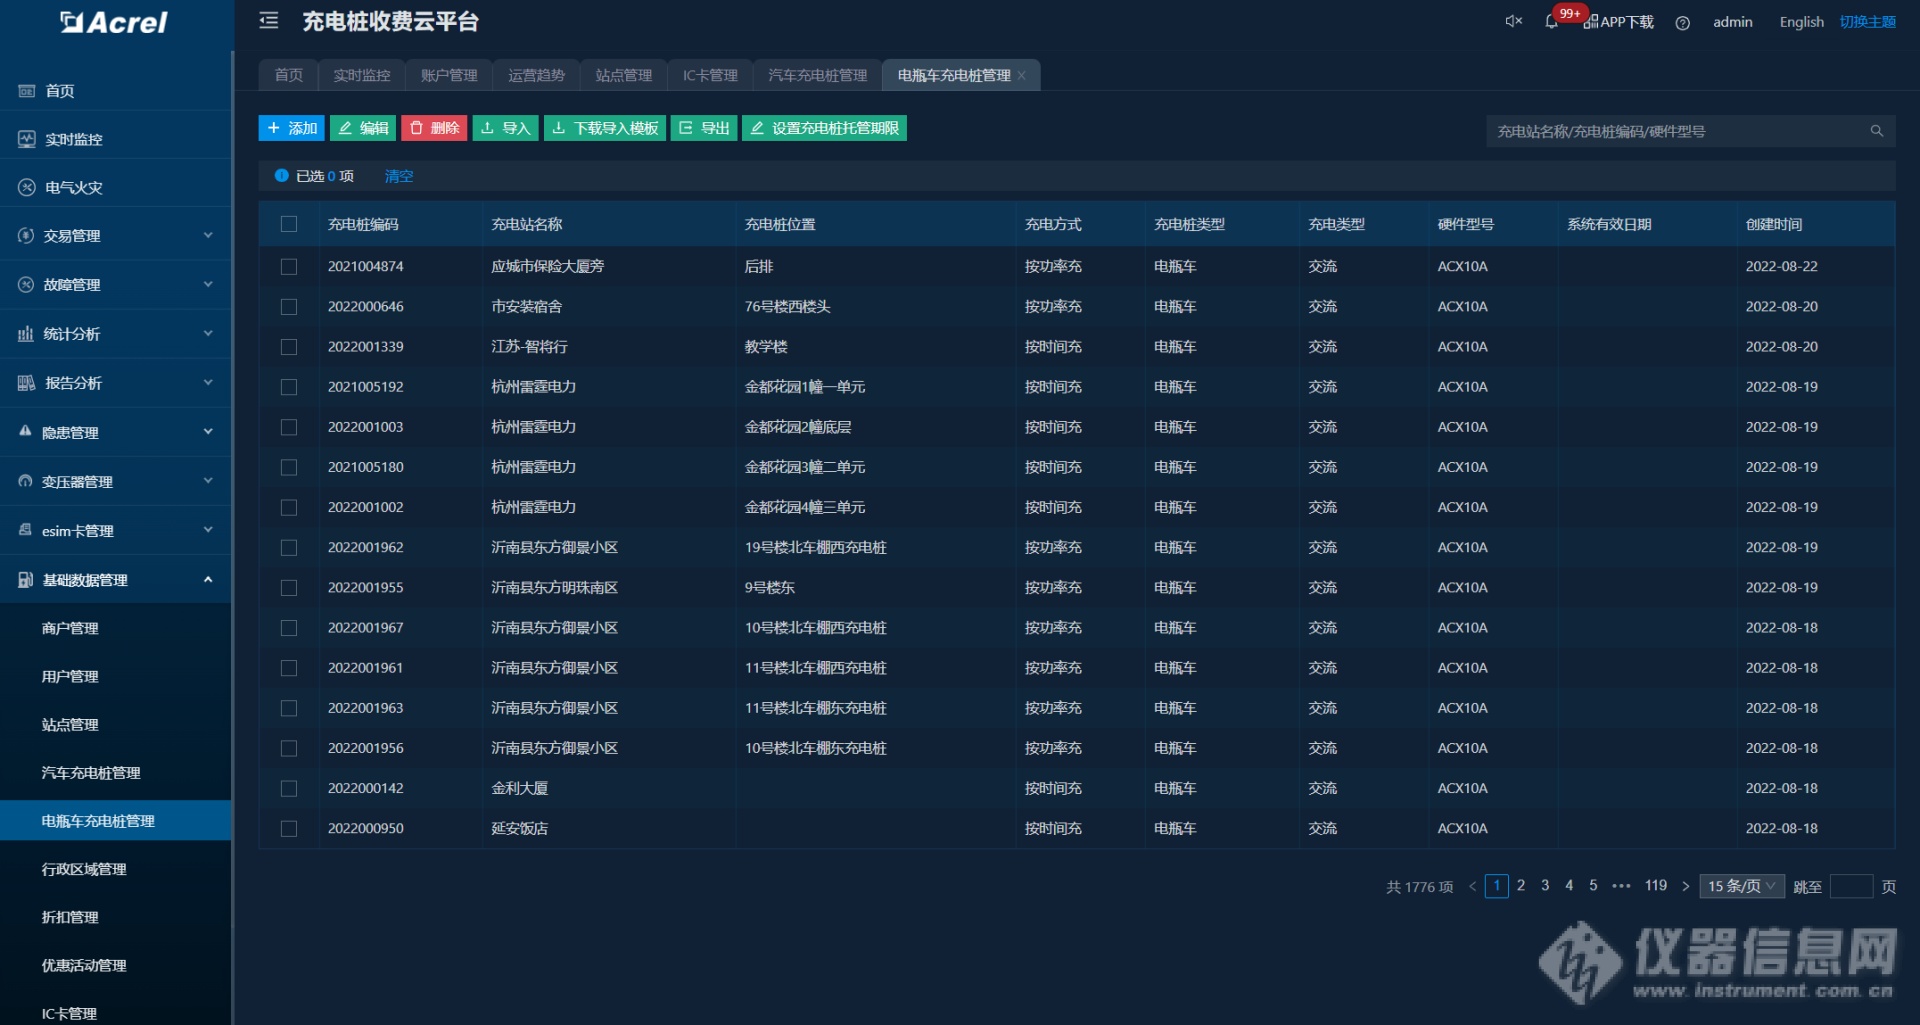Expand the 报告分析 sidebar menu

(x=116, y=383)
